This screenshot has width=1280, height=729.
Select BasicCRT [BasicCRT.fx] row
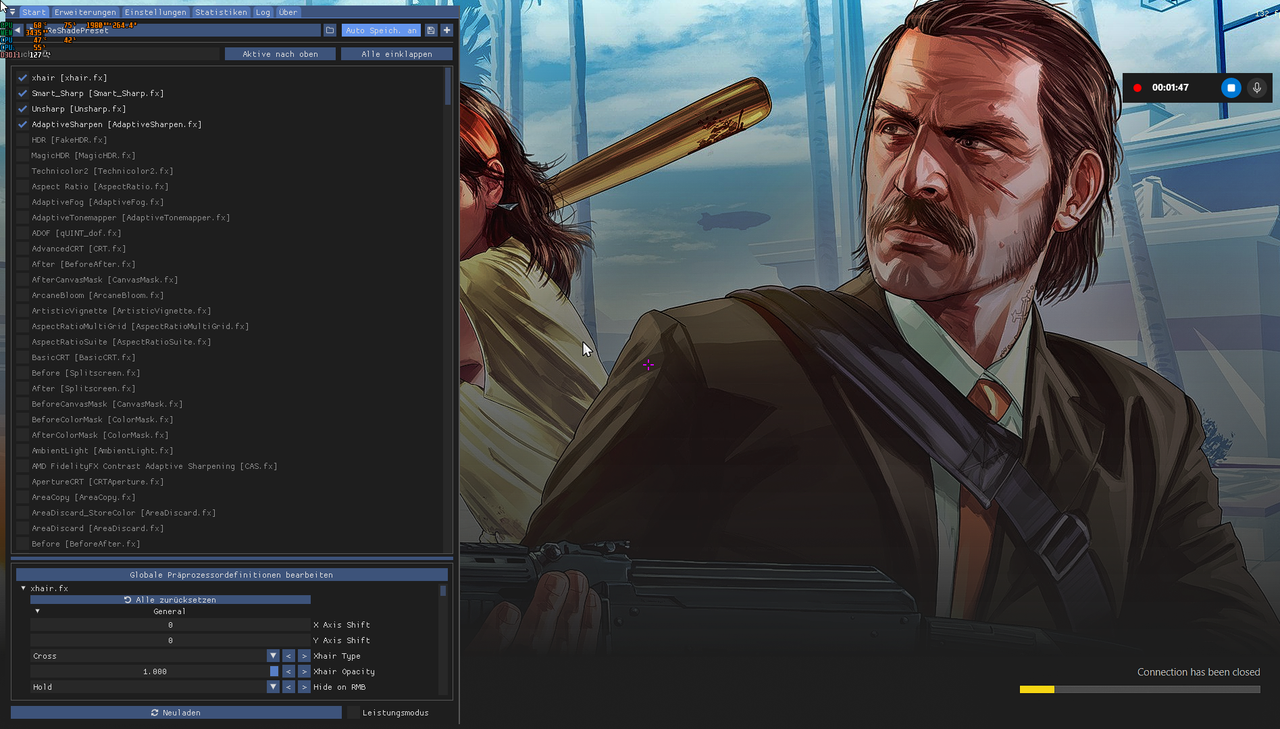point(83,357)
